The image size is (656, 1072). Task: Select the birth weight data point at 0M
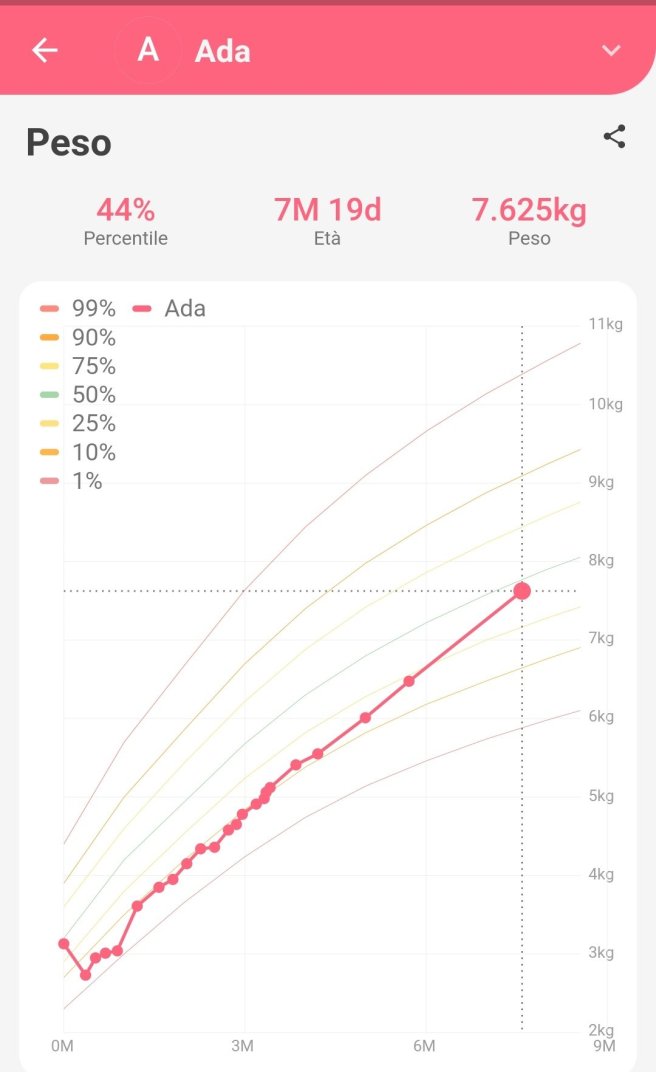64,943
